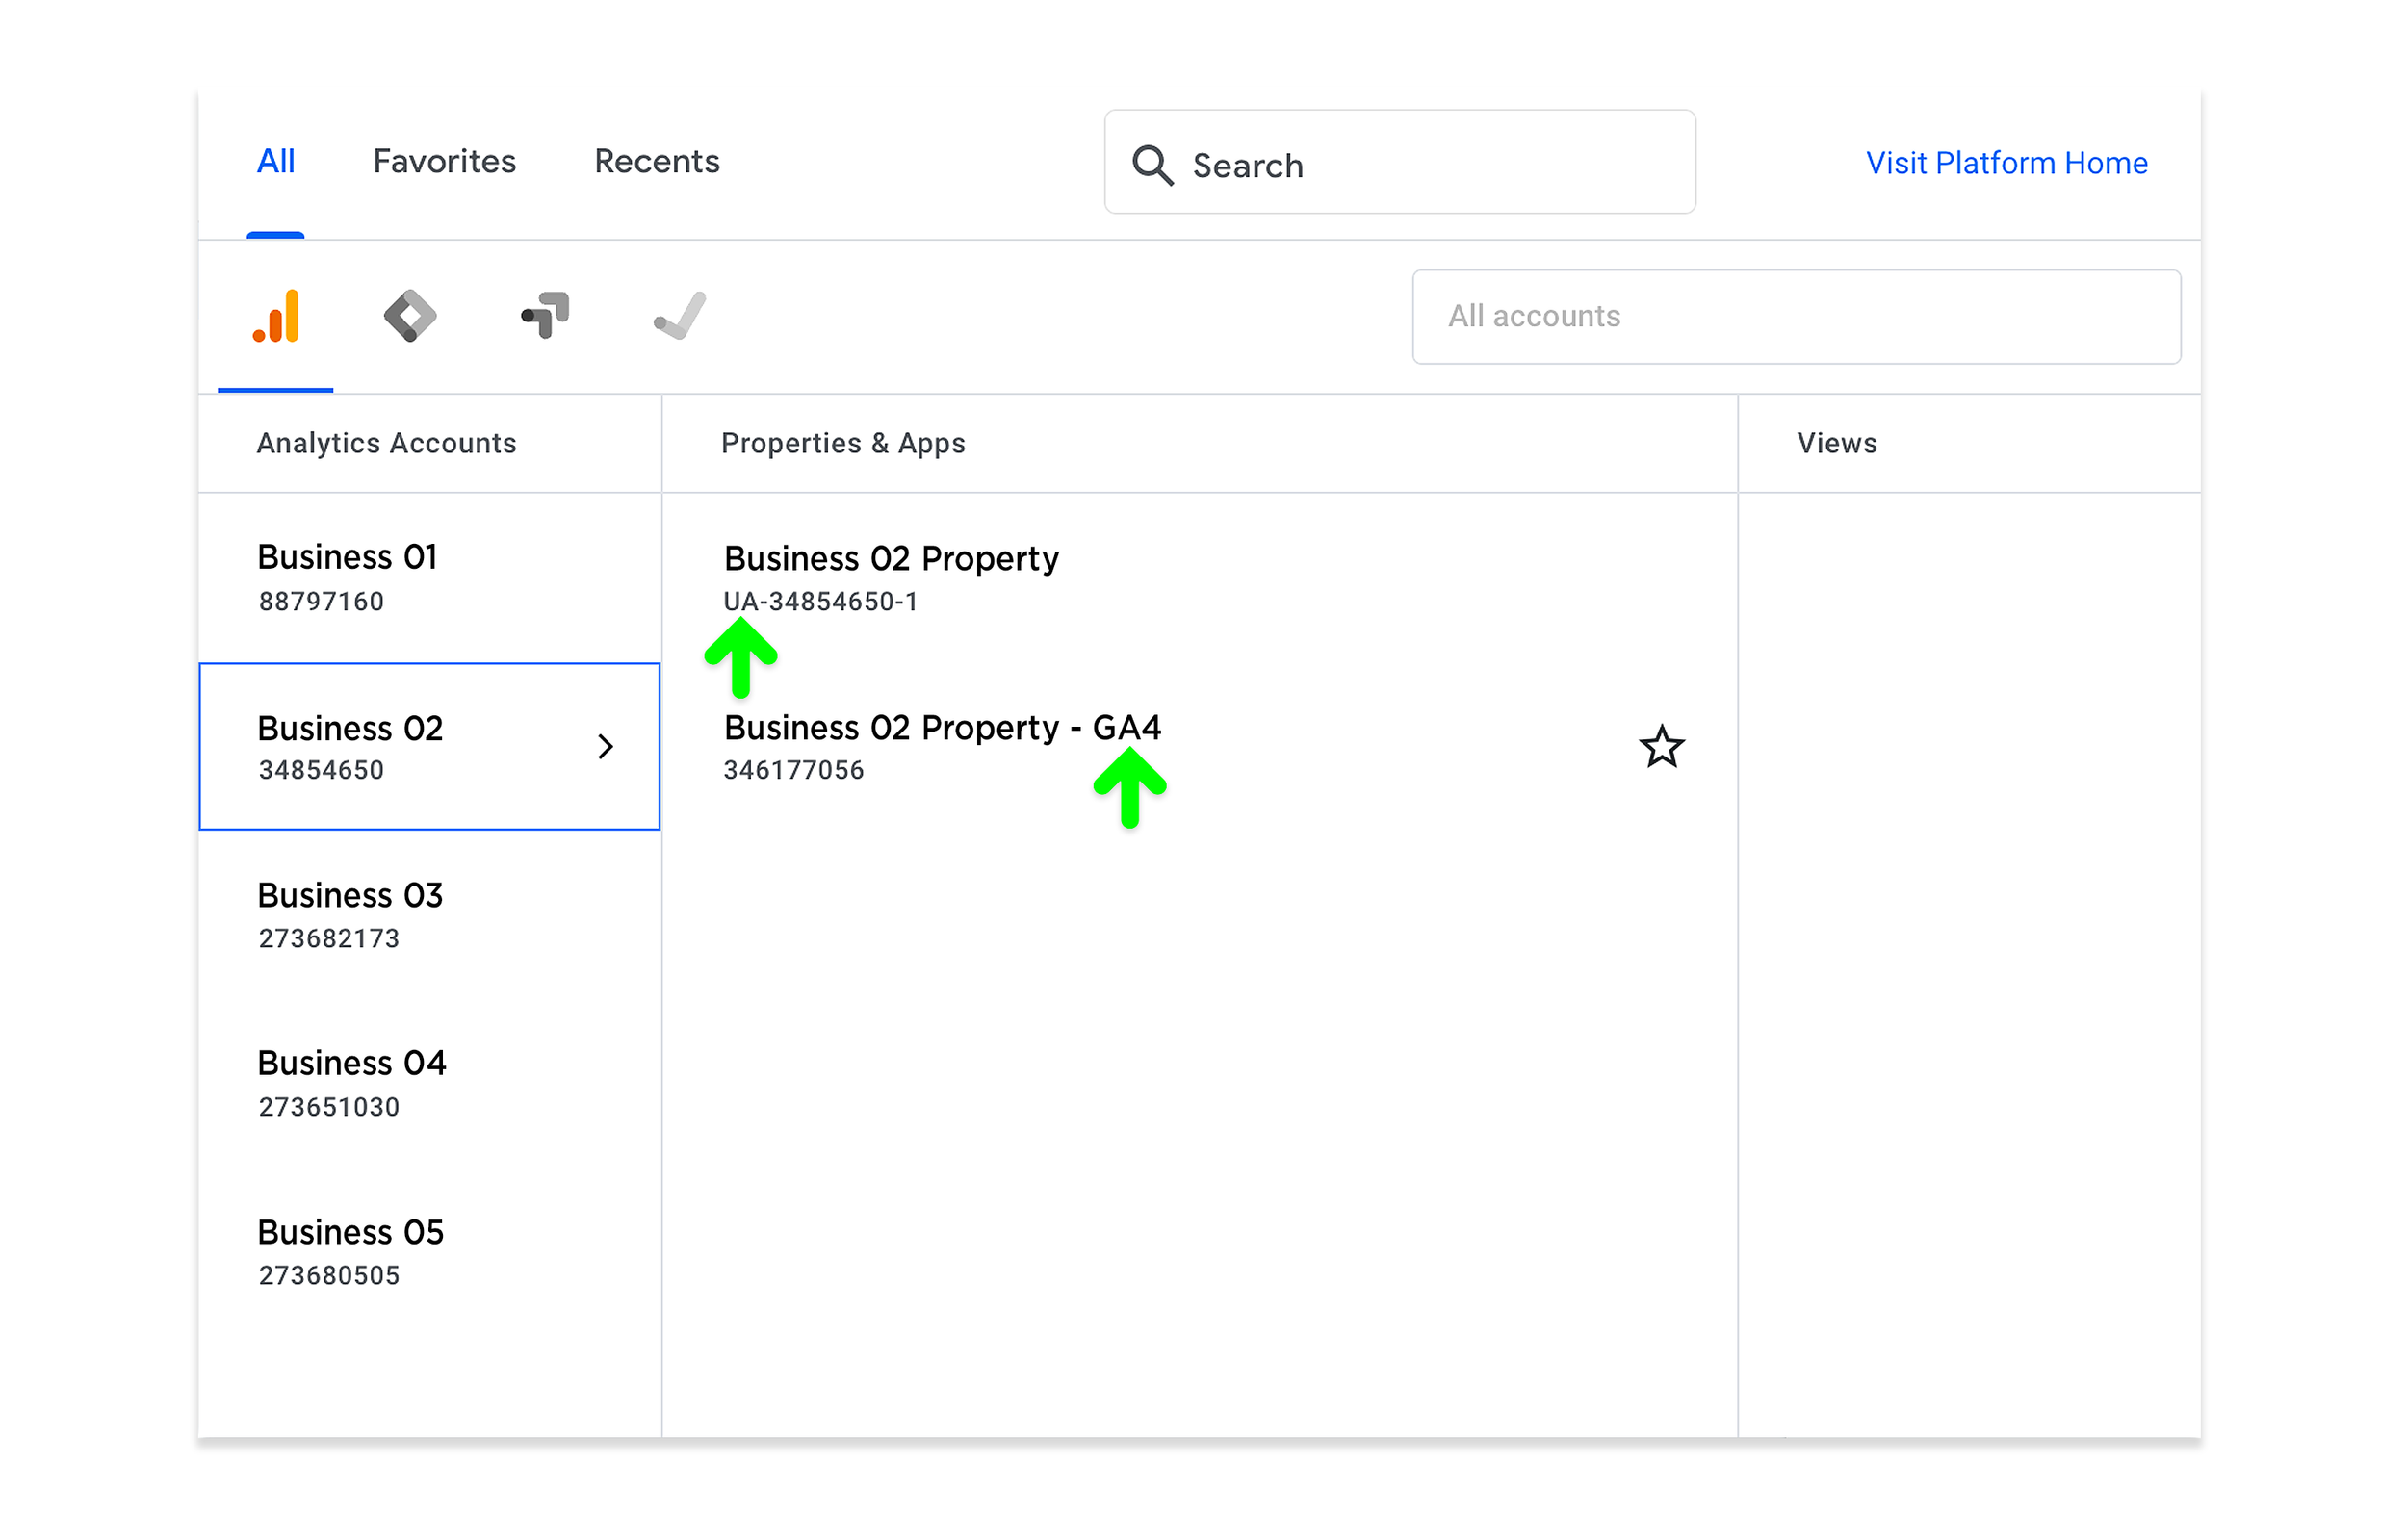2407x1540 pixels.
Task: Click account ID 273680505
Action: click(329, 1276)
